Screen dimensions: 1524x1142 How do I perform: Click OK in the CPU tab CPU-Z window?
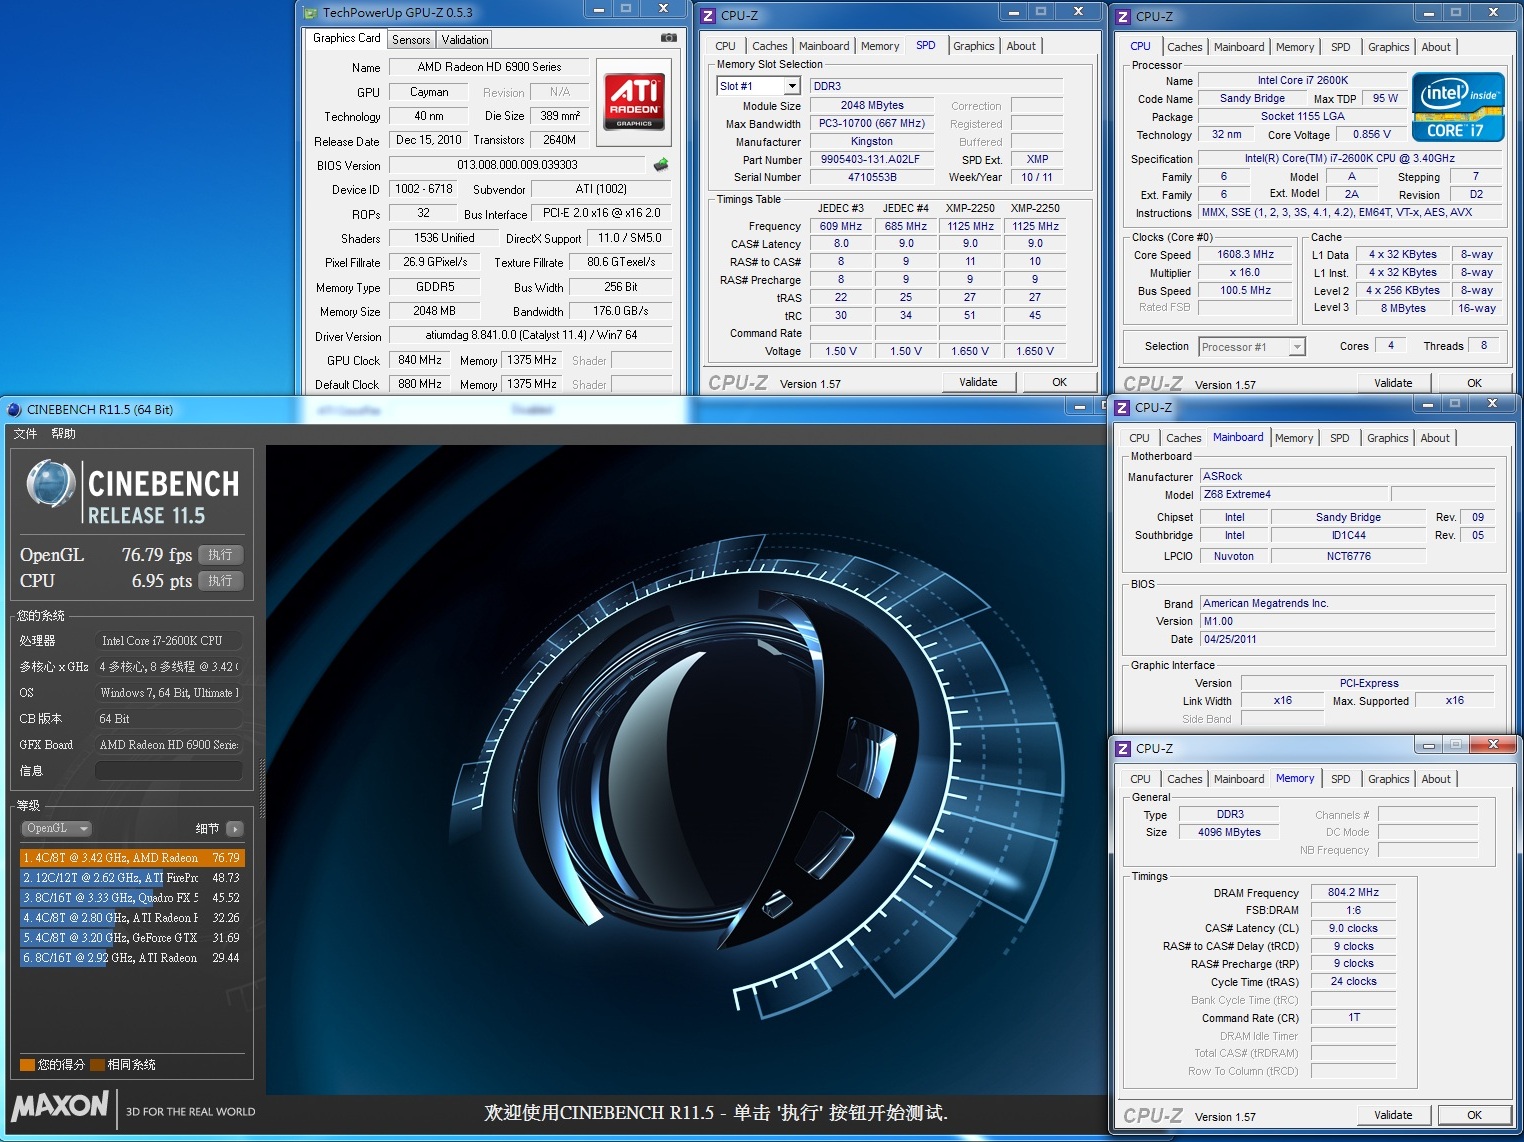(1474, 383)
